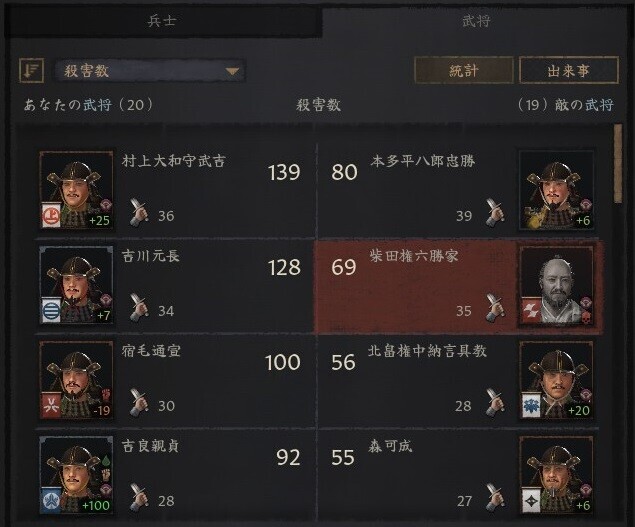The width and height of the screenshot is (635, 527).
Task: Click 森可成's white cross clan crest
Action: point(531,501)
